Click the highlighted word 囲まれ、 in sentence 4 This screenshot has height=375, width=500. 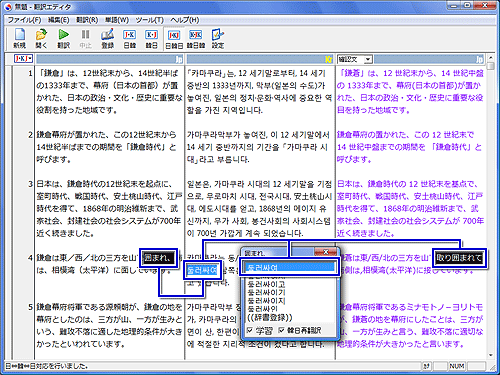click(158, 258)
